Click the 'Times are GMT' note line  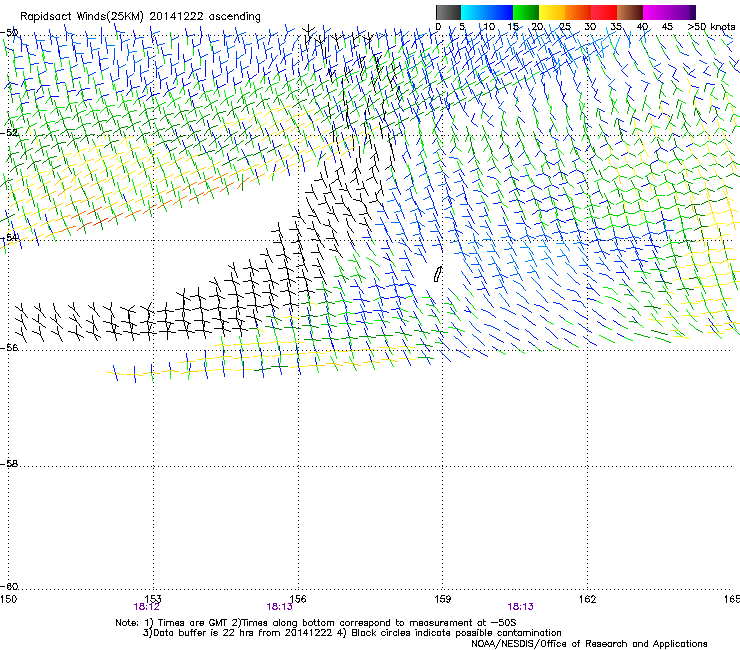[x=316, y=623]
